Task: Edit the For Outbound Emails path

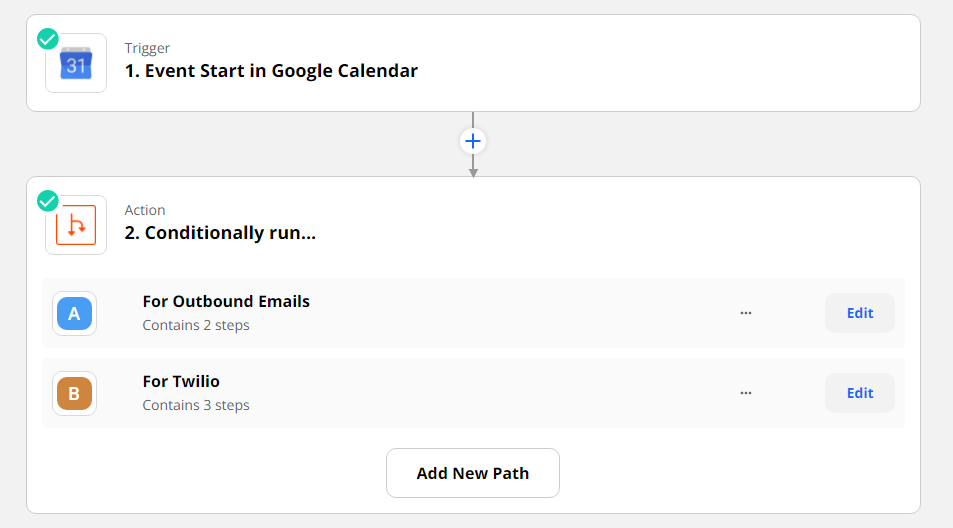Action: 859,313
